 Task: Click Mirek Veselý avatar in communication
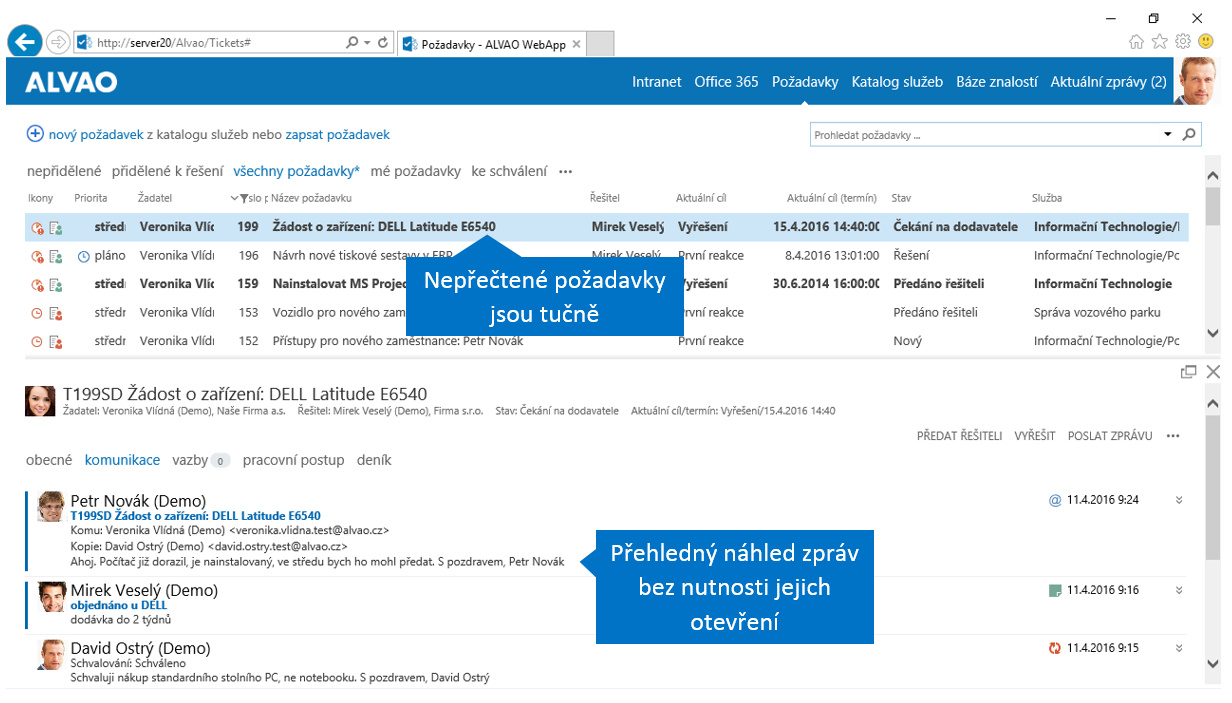click(51, 597)
